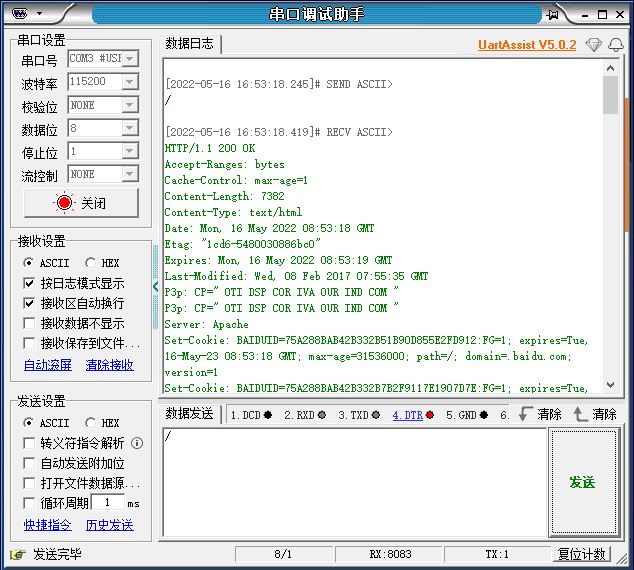Click the 自动滚屏 link
Screen dimensions: 634x570
[x=48, y=365]
